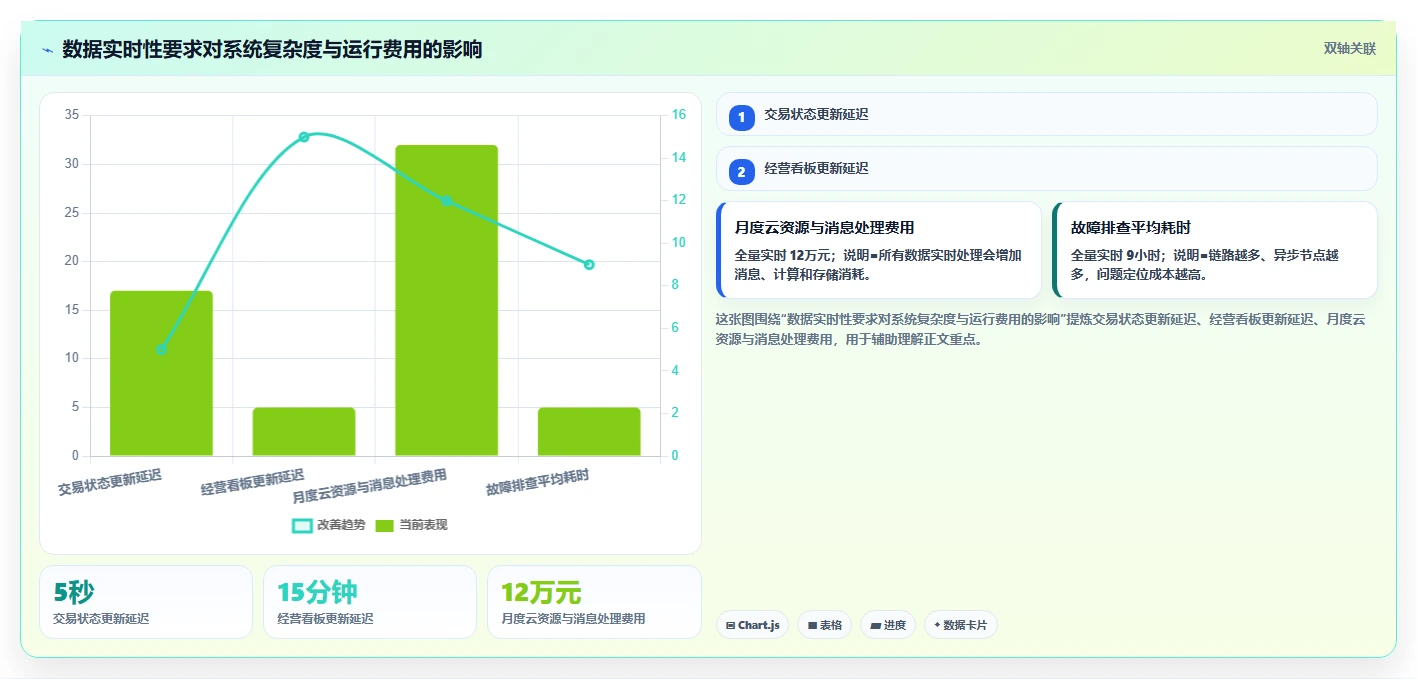The width and height of the screenshot is (1417, 679).
Task: Click the bar for 经营看板更新延迟
Action: (304, 432)
